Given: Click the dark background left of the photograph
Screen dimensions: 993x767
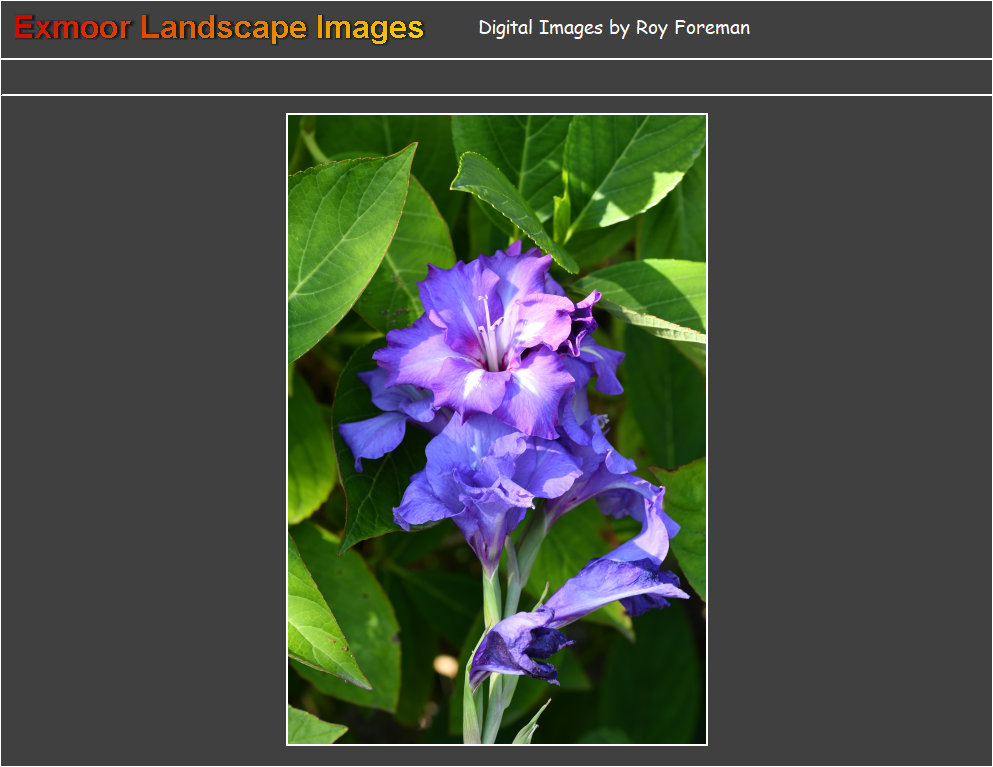Looking at the screenshot, I should [140, 430].
